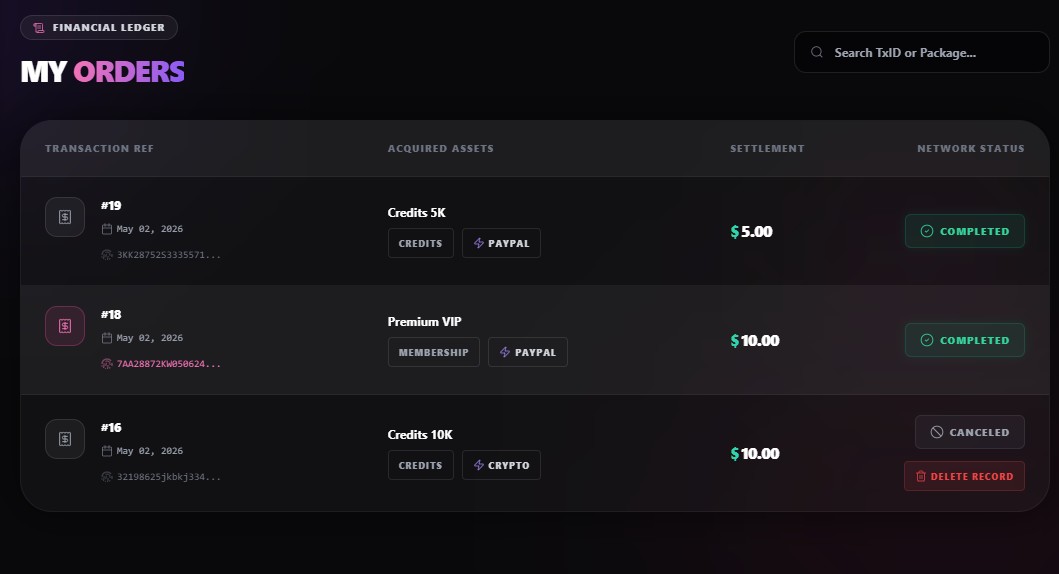Image resolution: width=1059 pixels, height=574 pixels.
Task: Click the Transaction Ref column header
Action: [99, 149]
